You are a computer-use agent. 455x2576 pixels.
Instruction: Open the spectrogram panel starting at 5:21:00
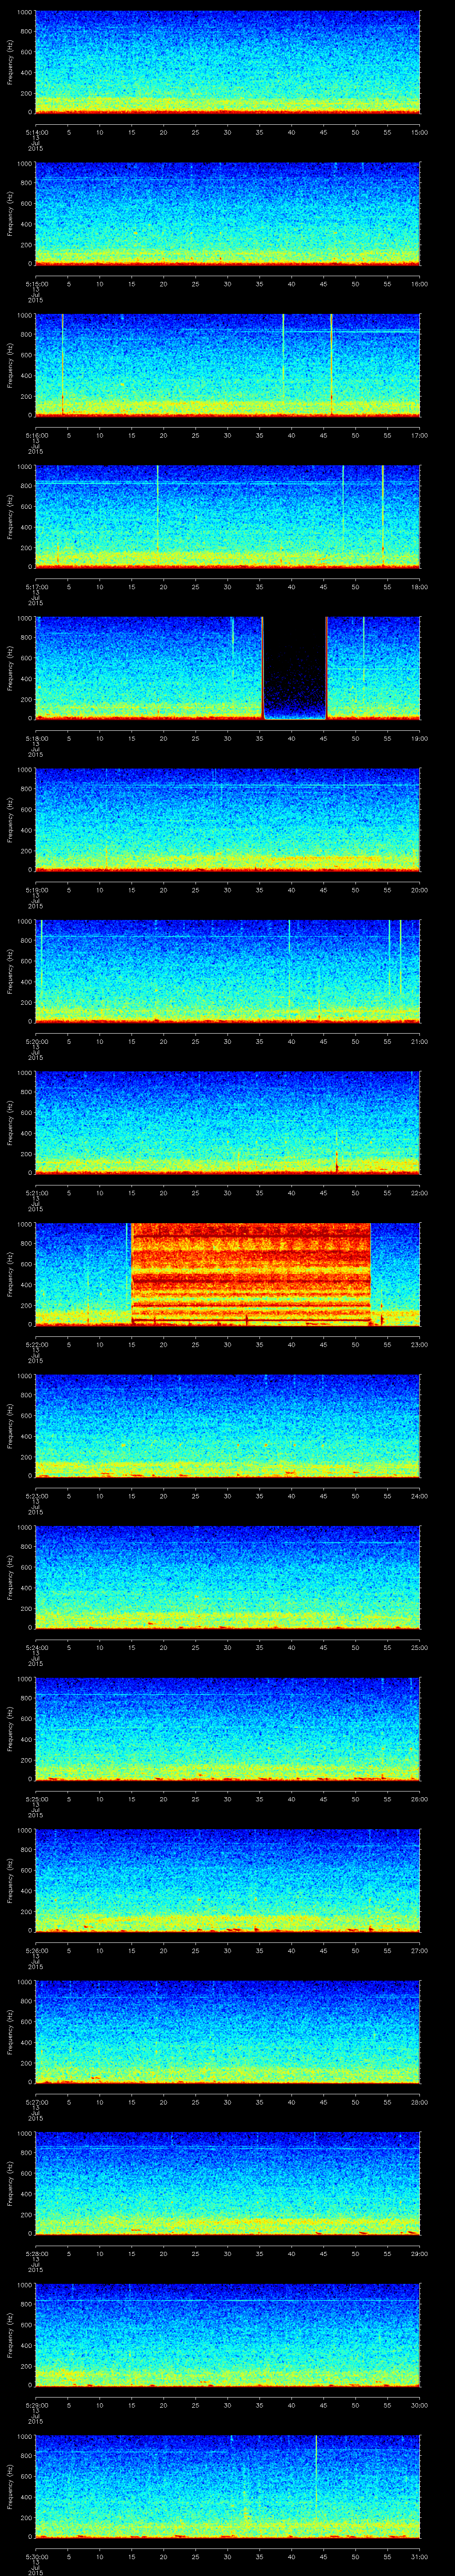pyautogui.click(x=228, y=1123)
